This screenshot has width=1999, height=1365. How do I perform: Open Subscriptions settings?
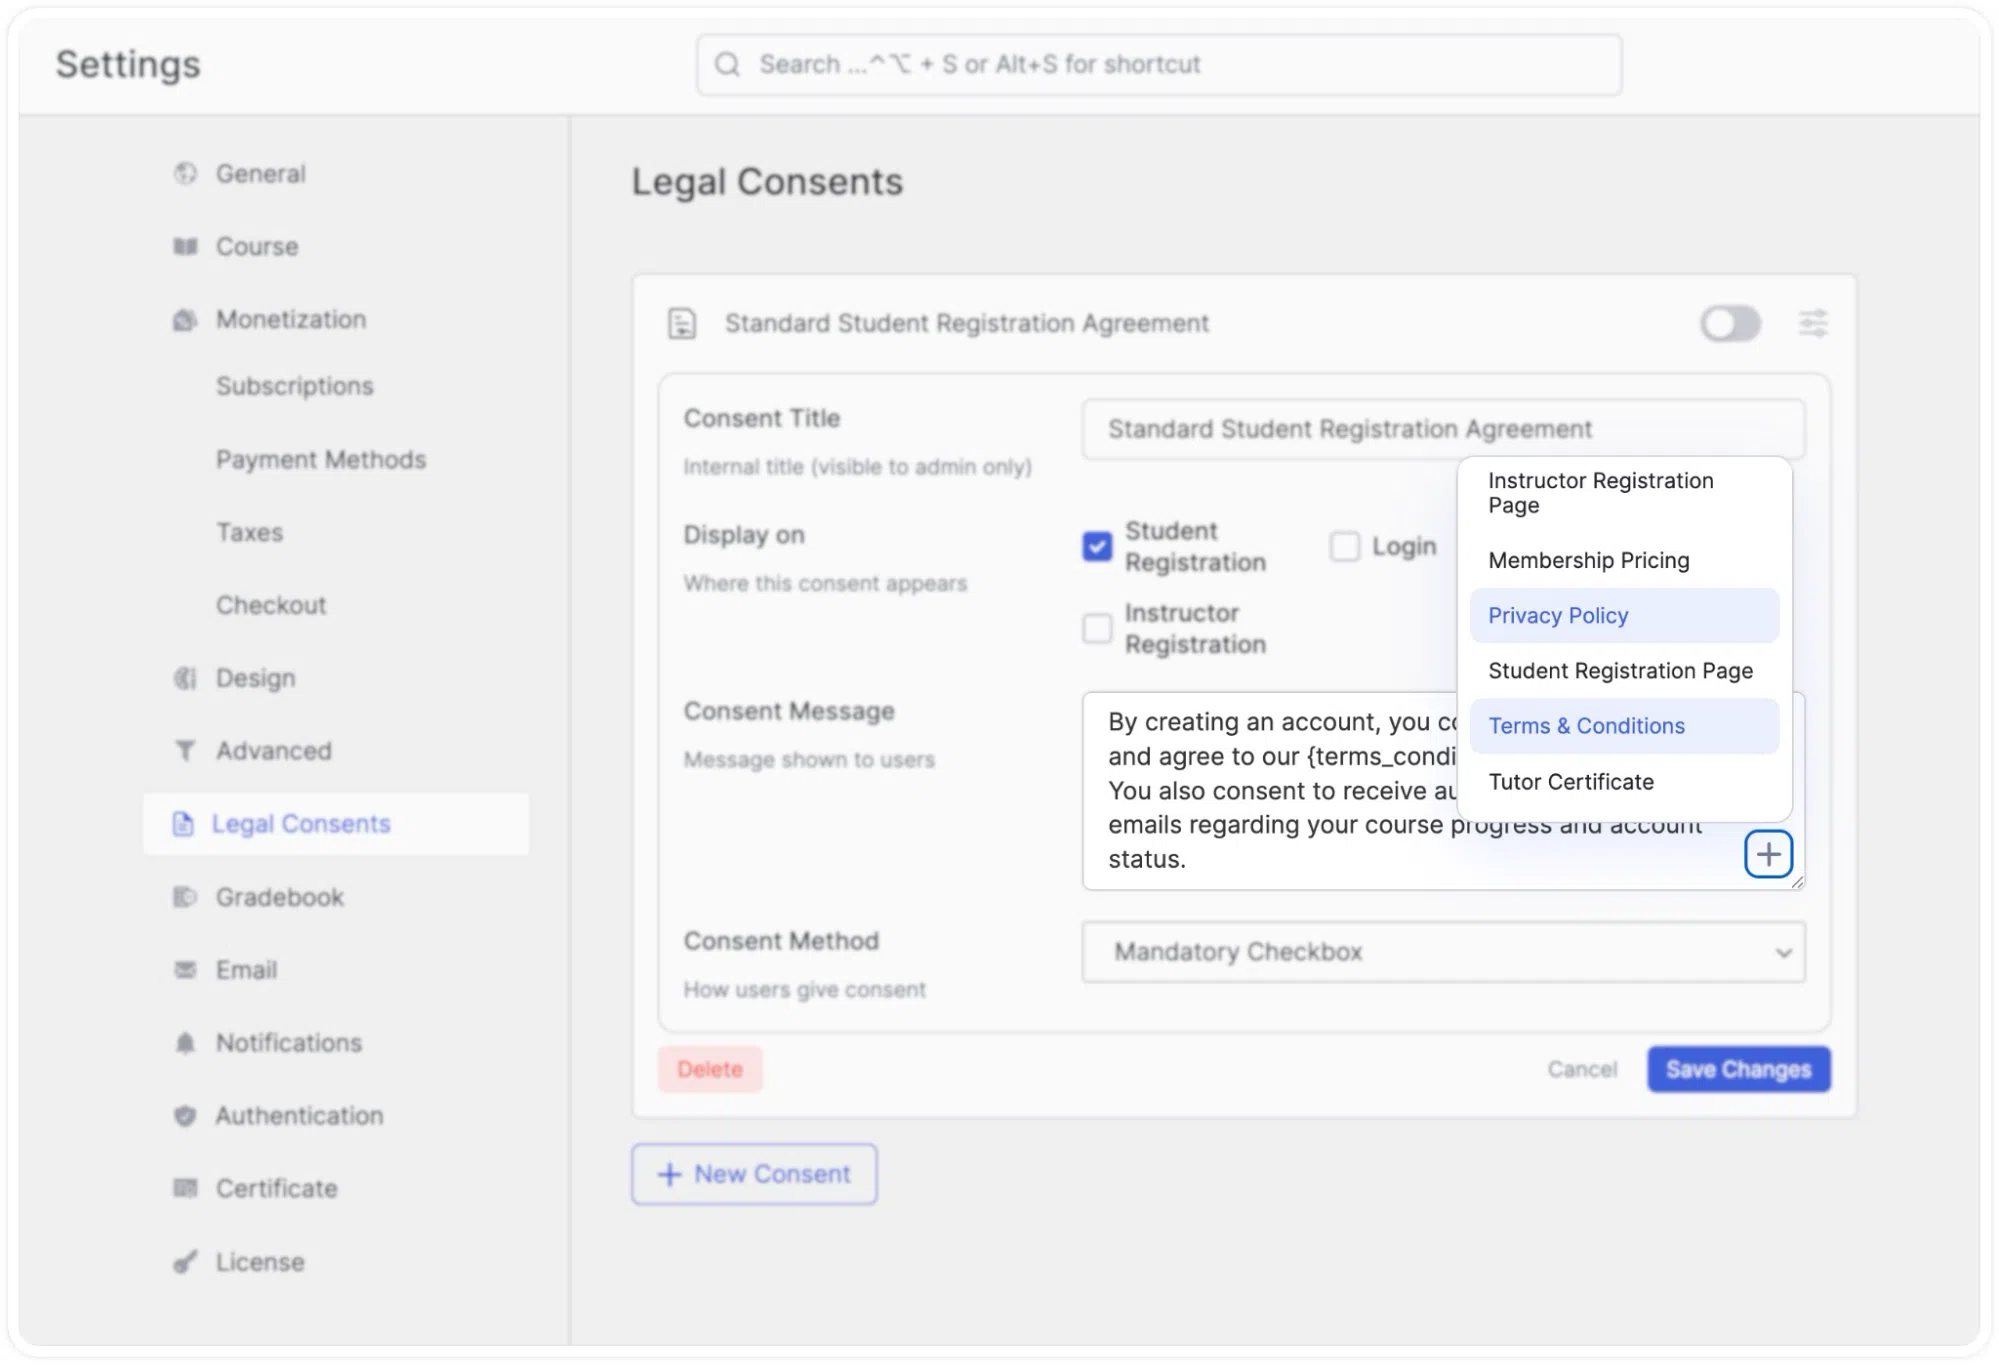(295, 386)
